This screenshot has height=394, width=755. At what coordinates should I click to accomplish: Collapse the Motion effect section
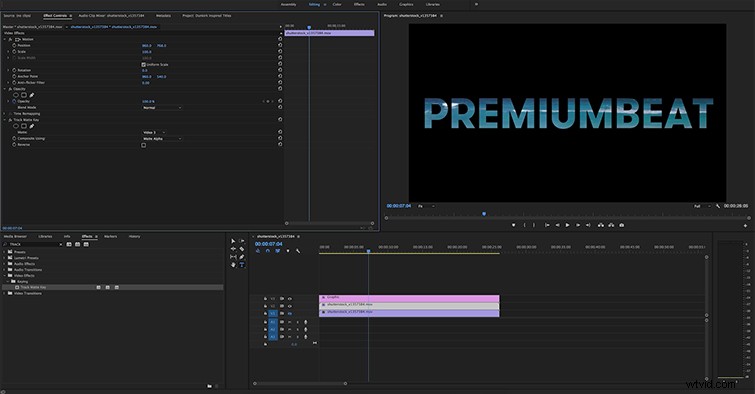tap(5, 39)
